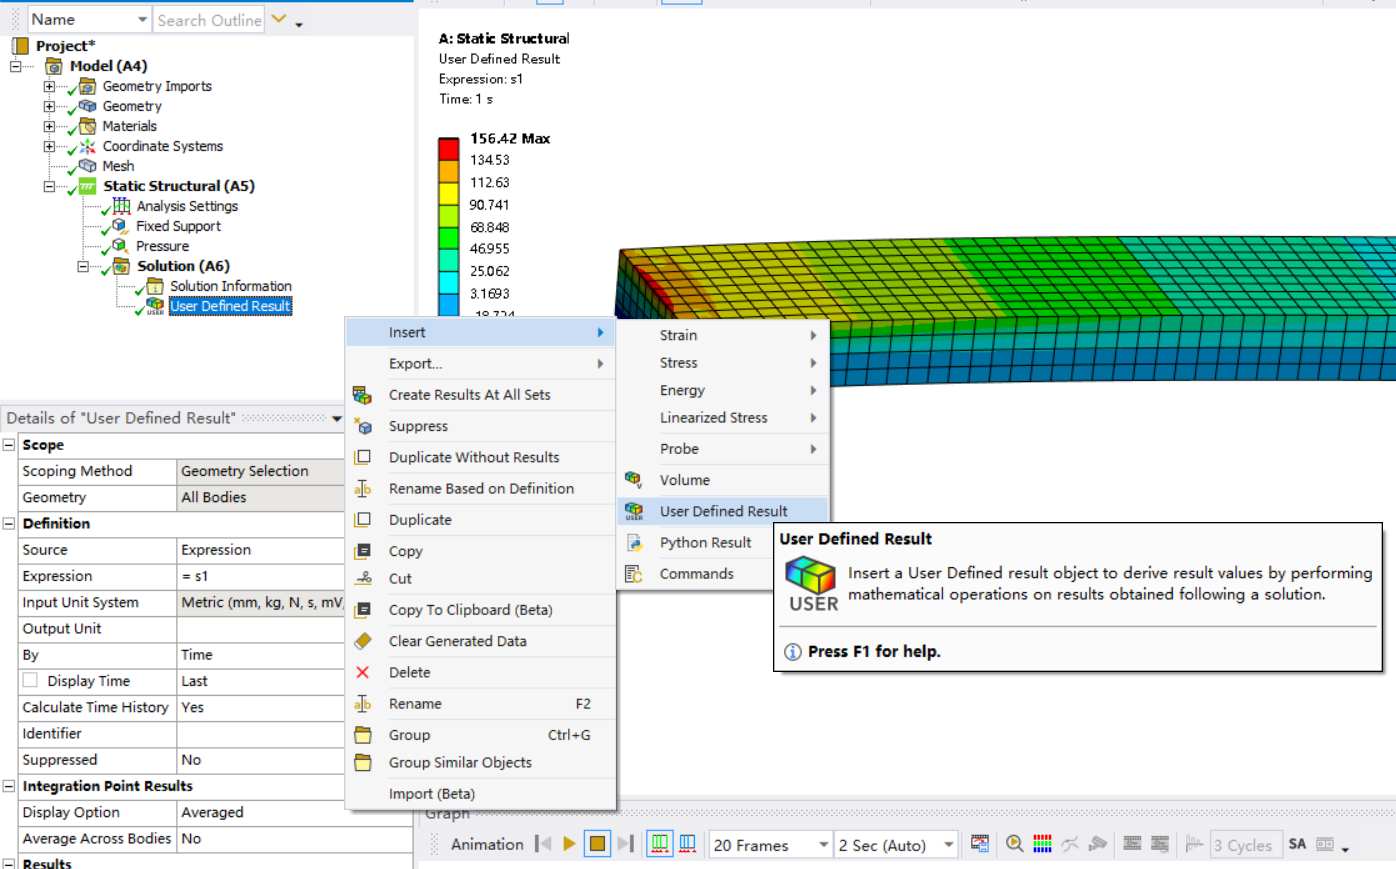Click the Static Structural environment icon
The height and width of the screenshot is (869, 1396).
pyautogui.click(x=87, y=186)
